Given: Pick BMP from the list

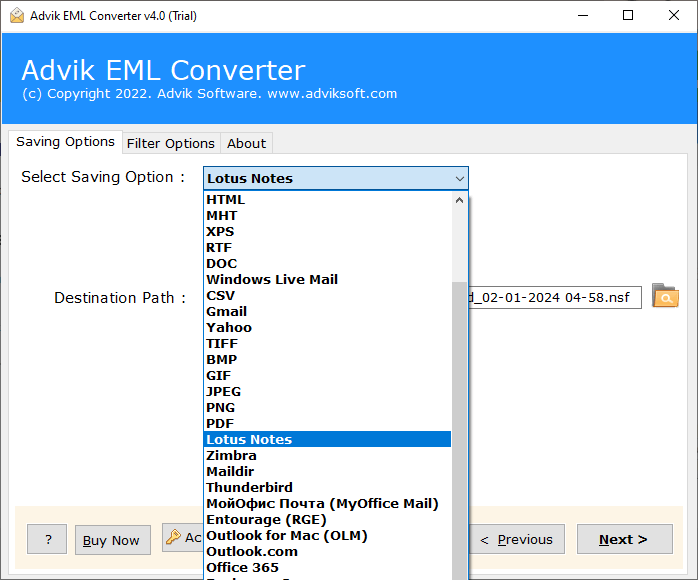Looking at the screenshot, I should pos(327,360).
